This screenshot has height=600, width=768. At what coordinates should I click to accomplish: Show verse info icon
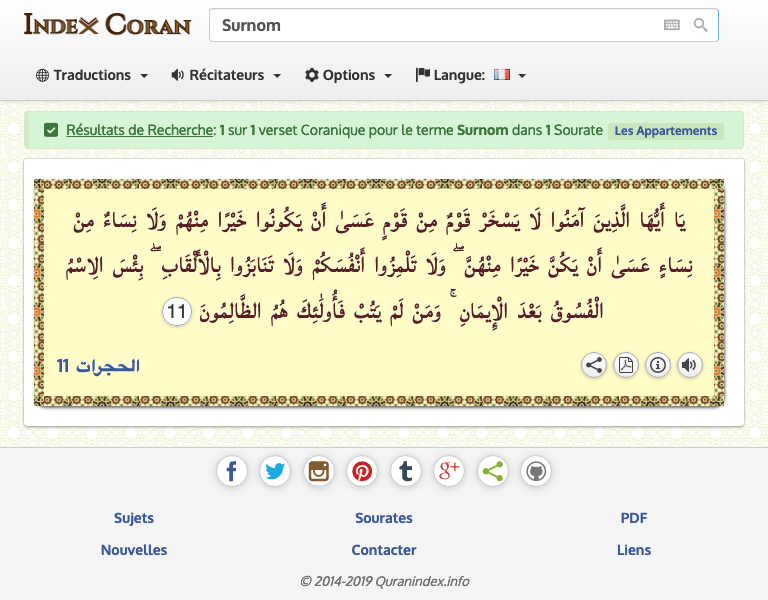point(658,365)
